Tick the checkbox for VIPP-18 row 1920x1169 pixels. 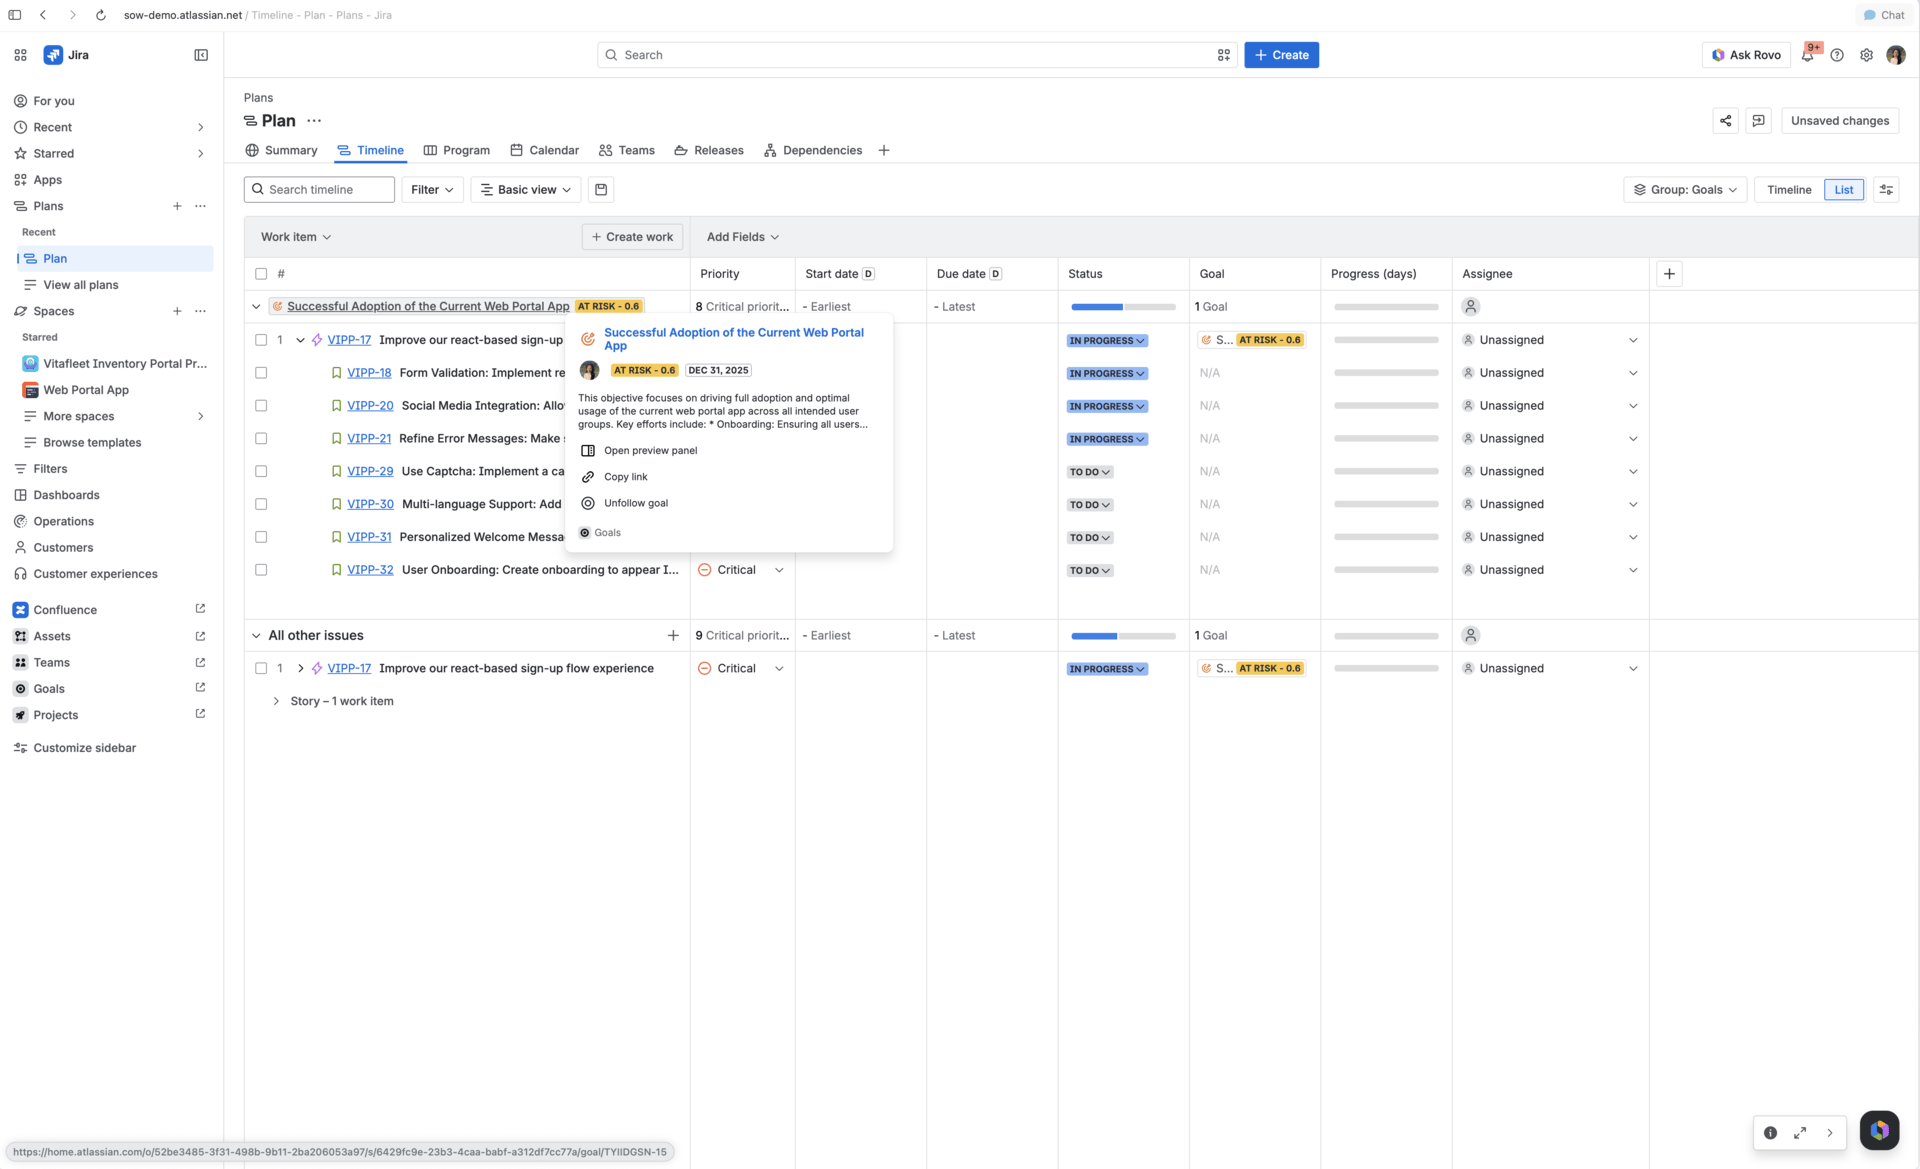click(261, 373)
